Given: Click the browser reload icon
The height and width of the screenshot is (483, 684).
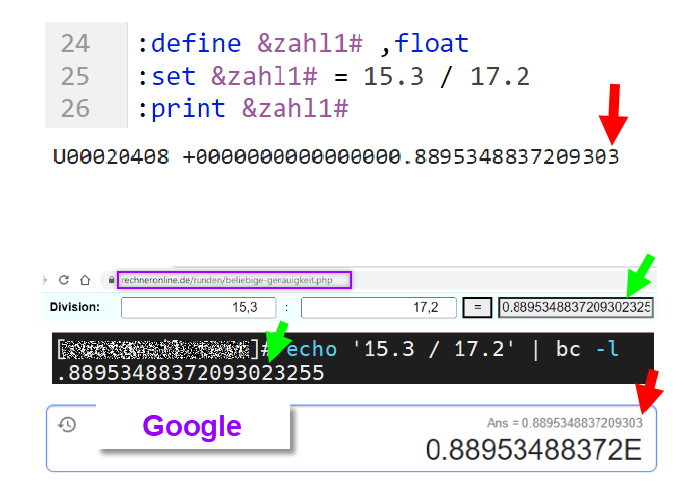Looking at the screenshot, I should (x=64, y=280).
